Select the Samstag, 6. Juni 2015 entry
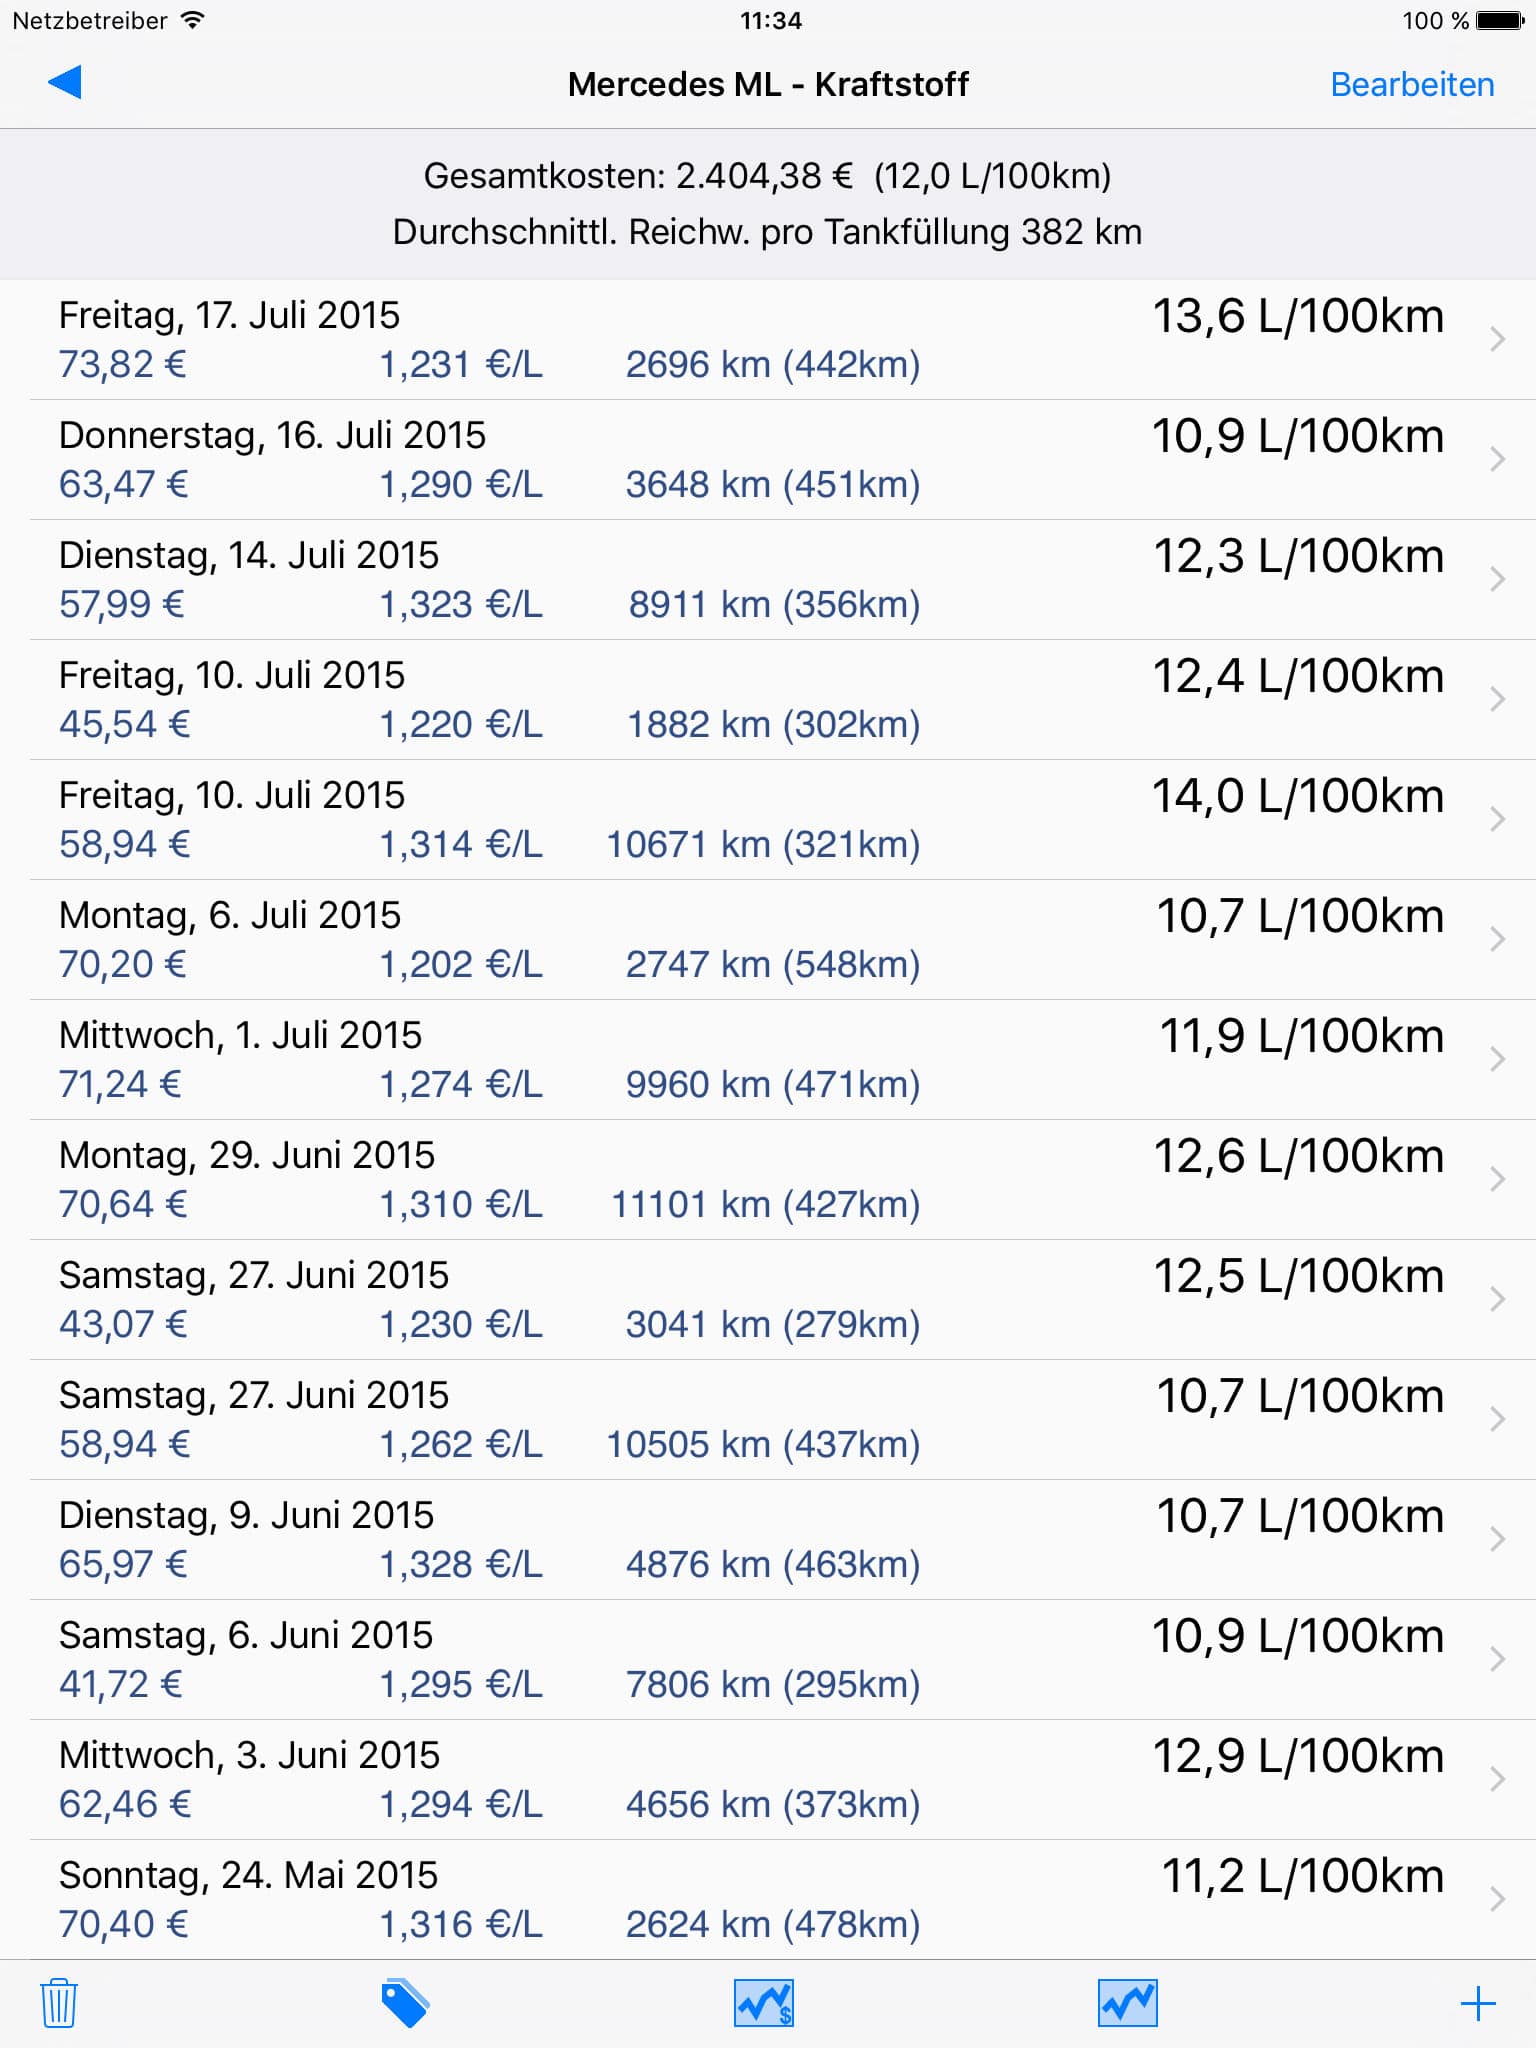Viewport: 1536px width, 2048px height. [768, 1660]
